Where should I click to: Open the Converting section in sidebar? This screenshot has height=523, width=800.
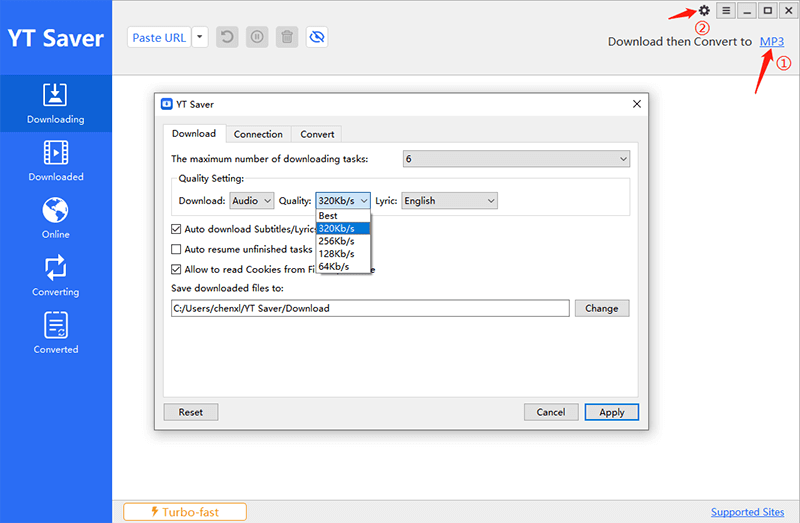point(56,276)
